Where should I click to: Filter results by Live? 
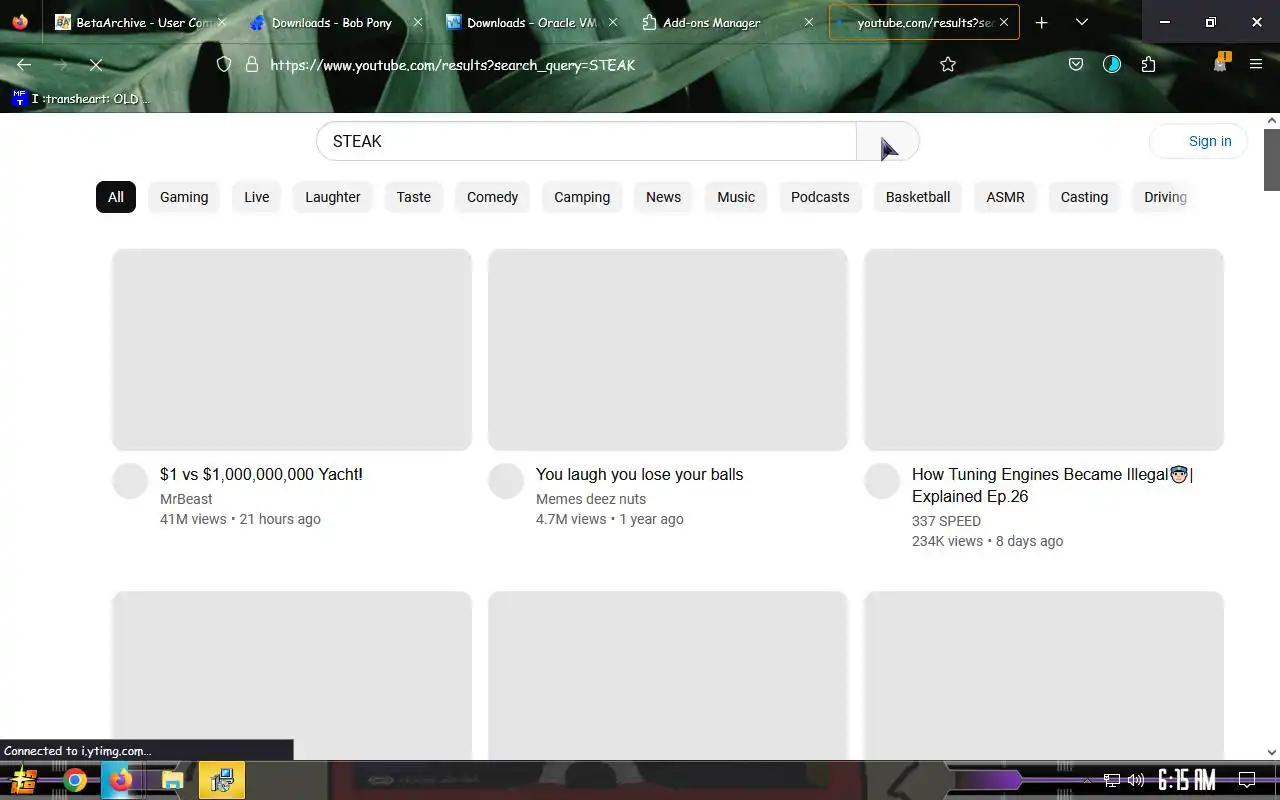click(257, 197)
